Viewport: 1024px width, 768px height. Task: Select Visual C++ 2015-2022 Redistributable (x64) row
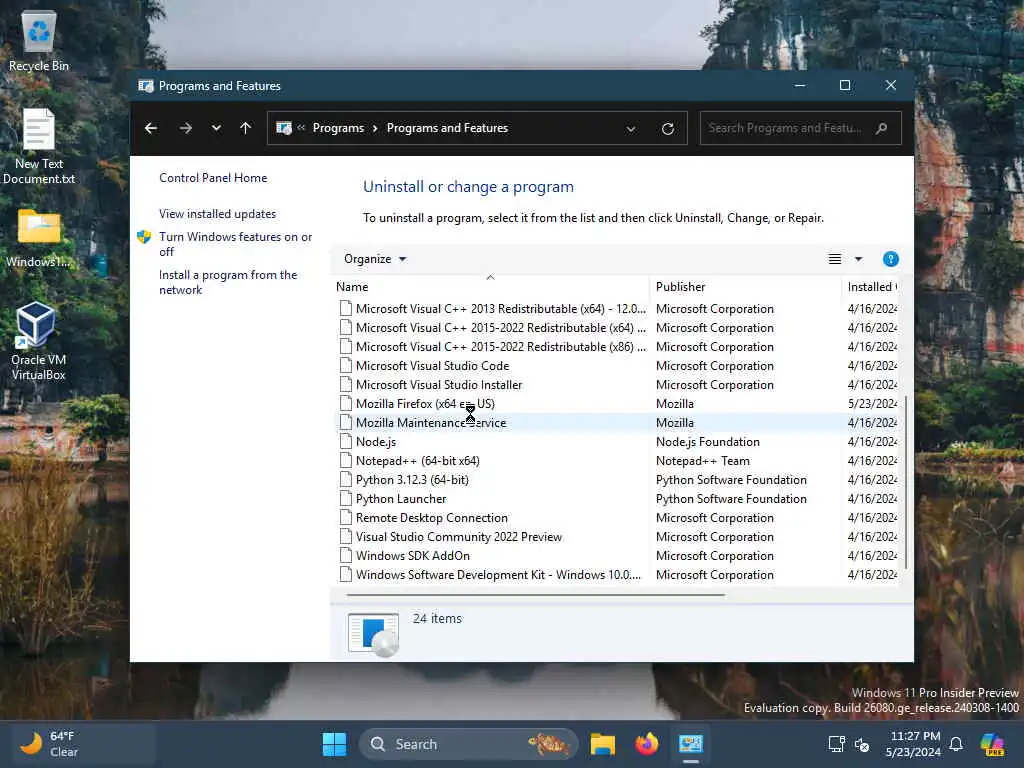[617, 328]
